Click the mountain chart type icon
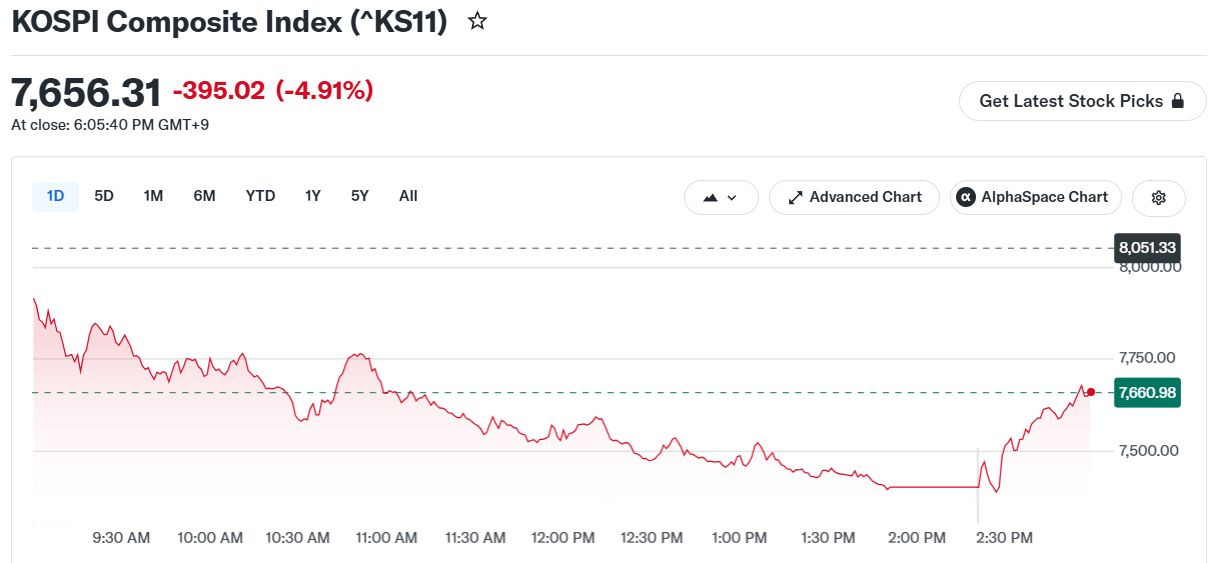 coord(711,198)
